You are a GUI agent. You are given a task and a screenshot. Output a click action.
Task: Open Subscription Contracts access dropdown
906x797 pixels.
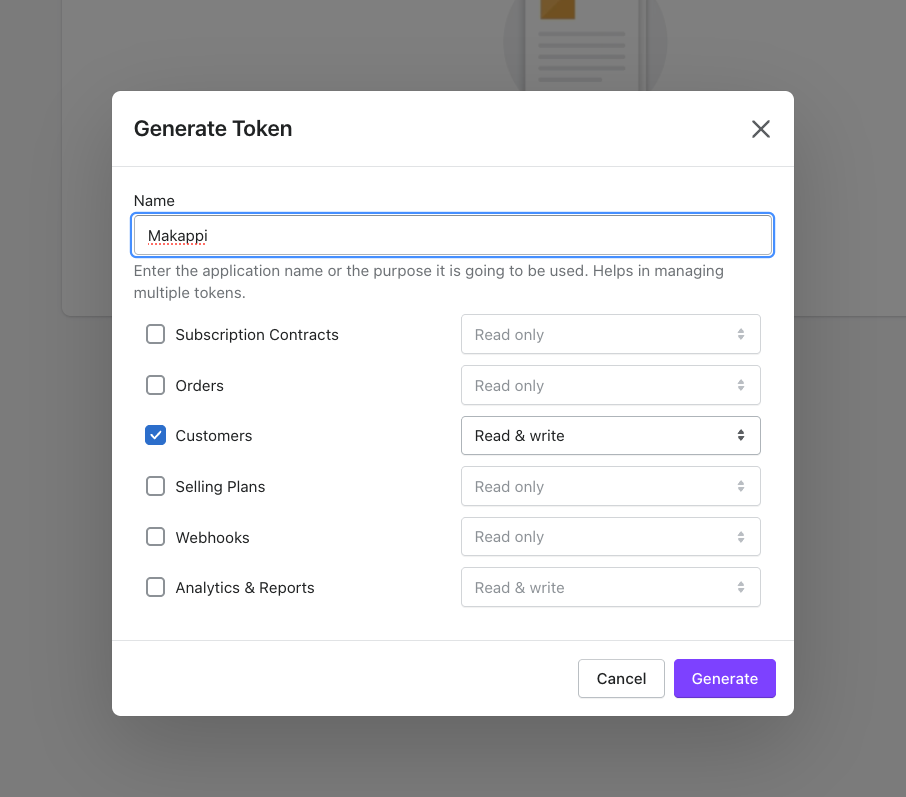coord(611,334)
